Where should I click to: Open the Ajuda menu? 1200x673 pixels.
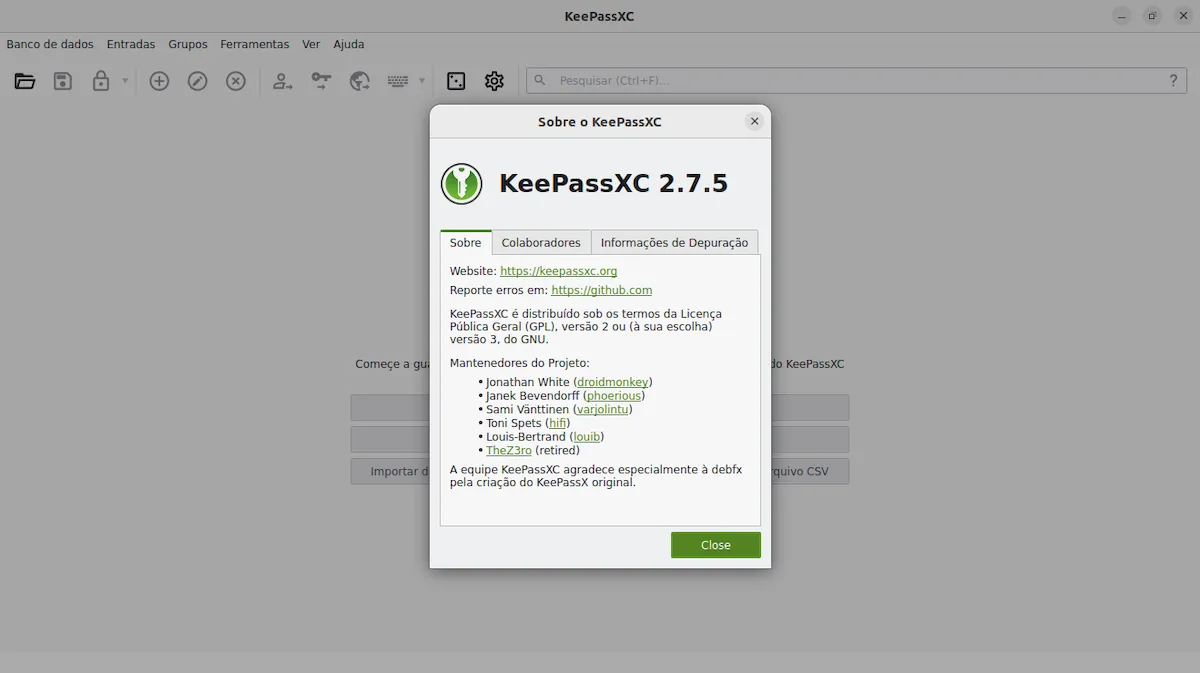[349, 44]
